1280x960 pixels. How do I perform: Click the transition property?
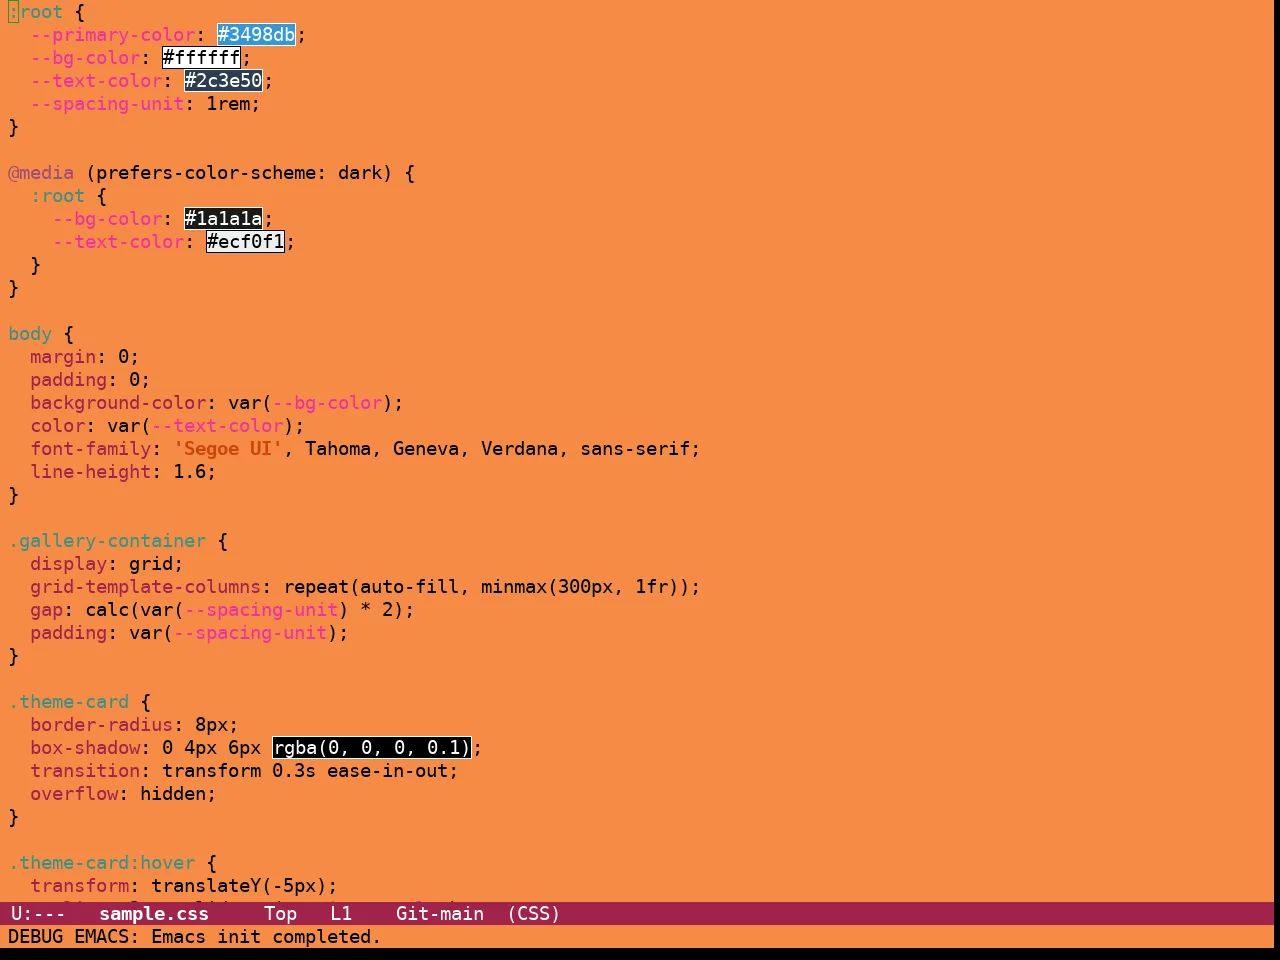85,771
